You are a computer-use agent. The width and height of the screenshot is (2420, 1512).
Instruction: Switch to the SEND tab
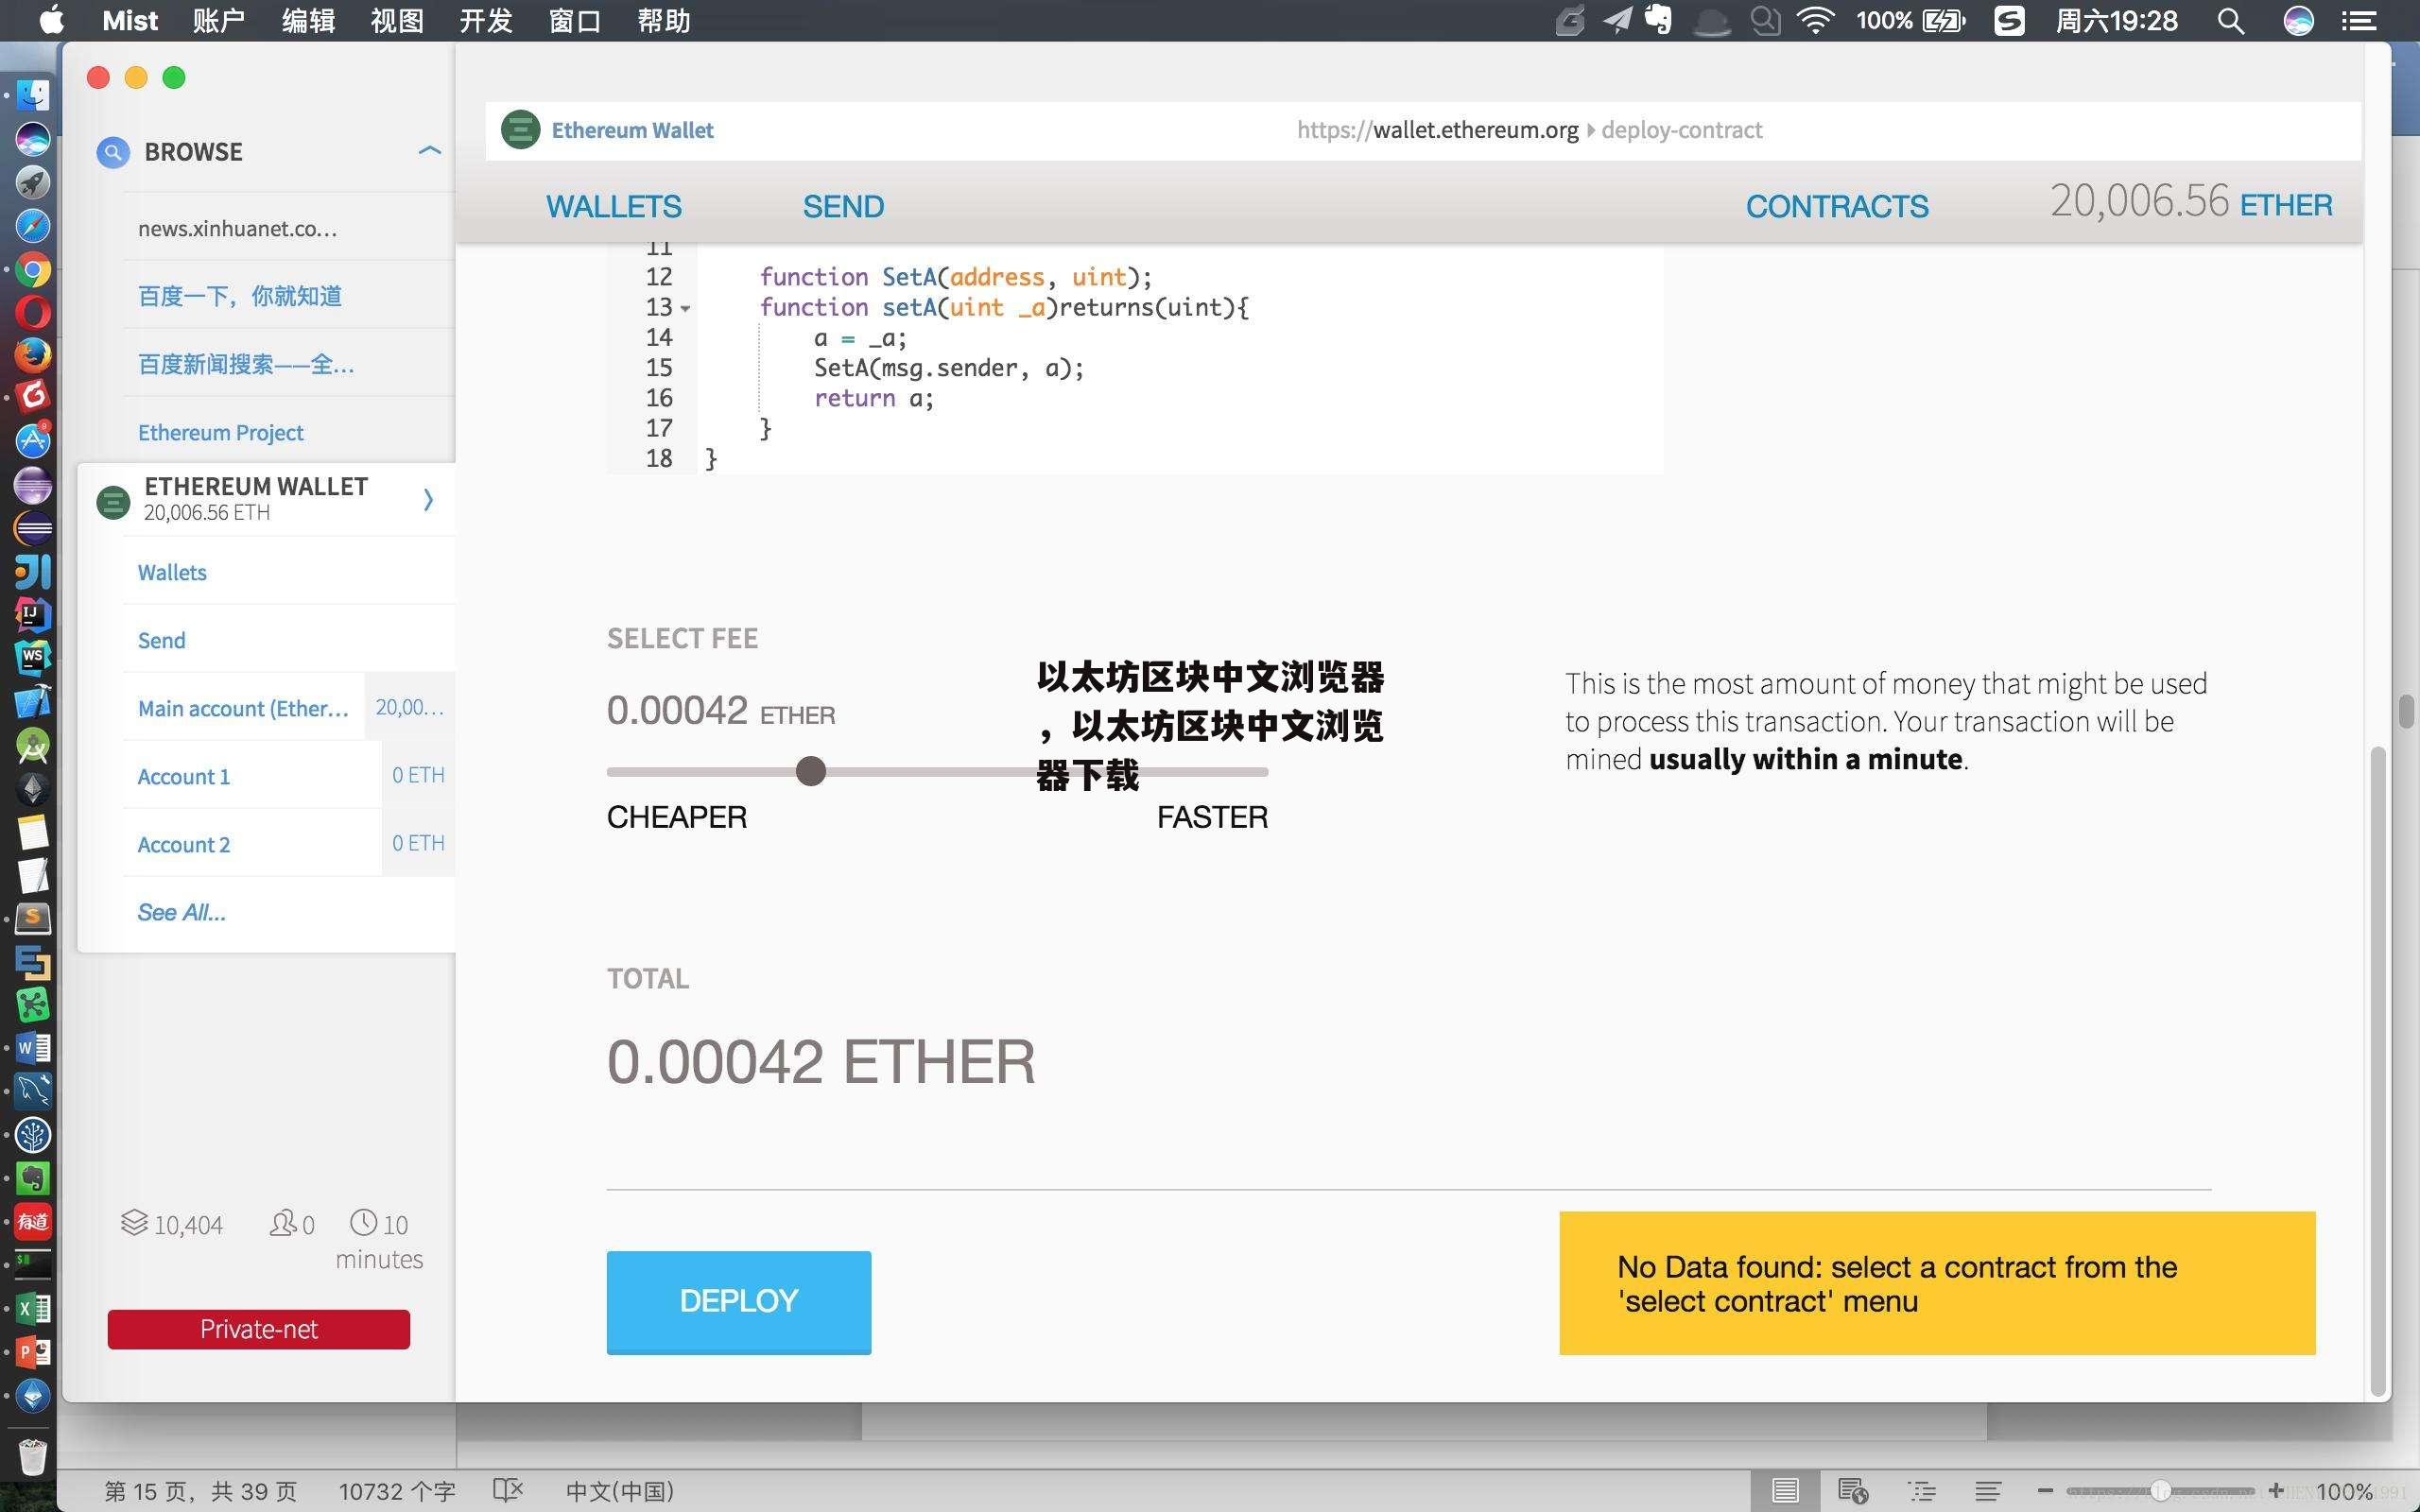pyautogui.click(x=843, y=206)
